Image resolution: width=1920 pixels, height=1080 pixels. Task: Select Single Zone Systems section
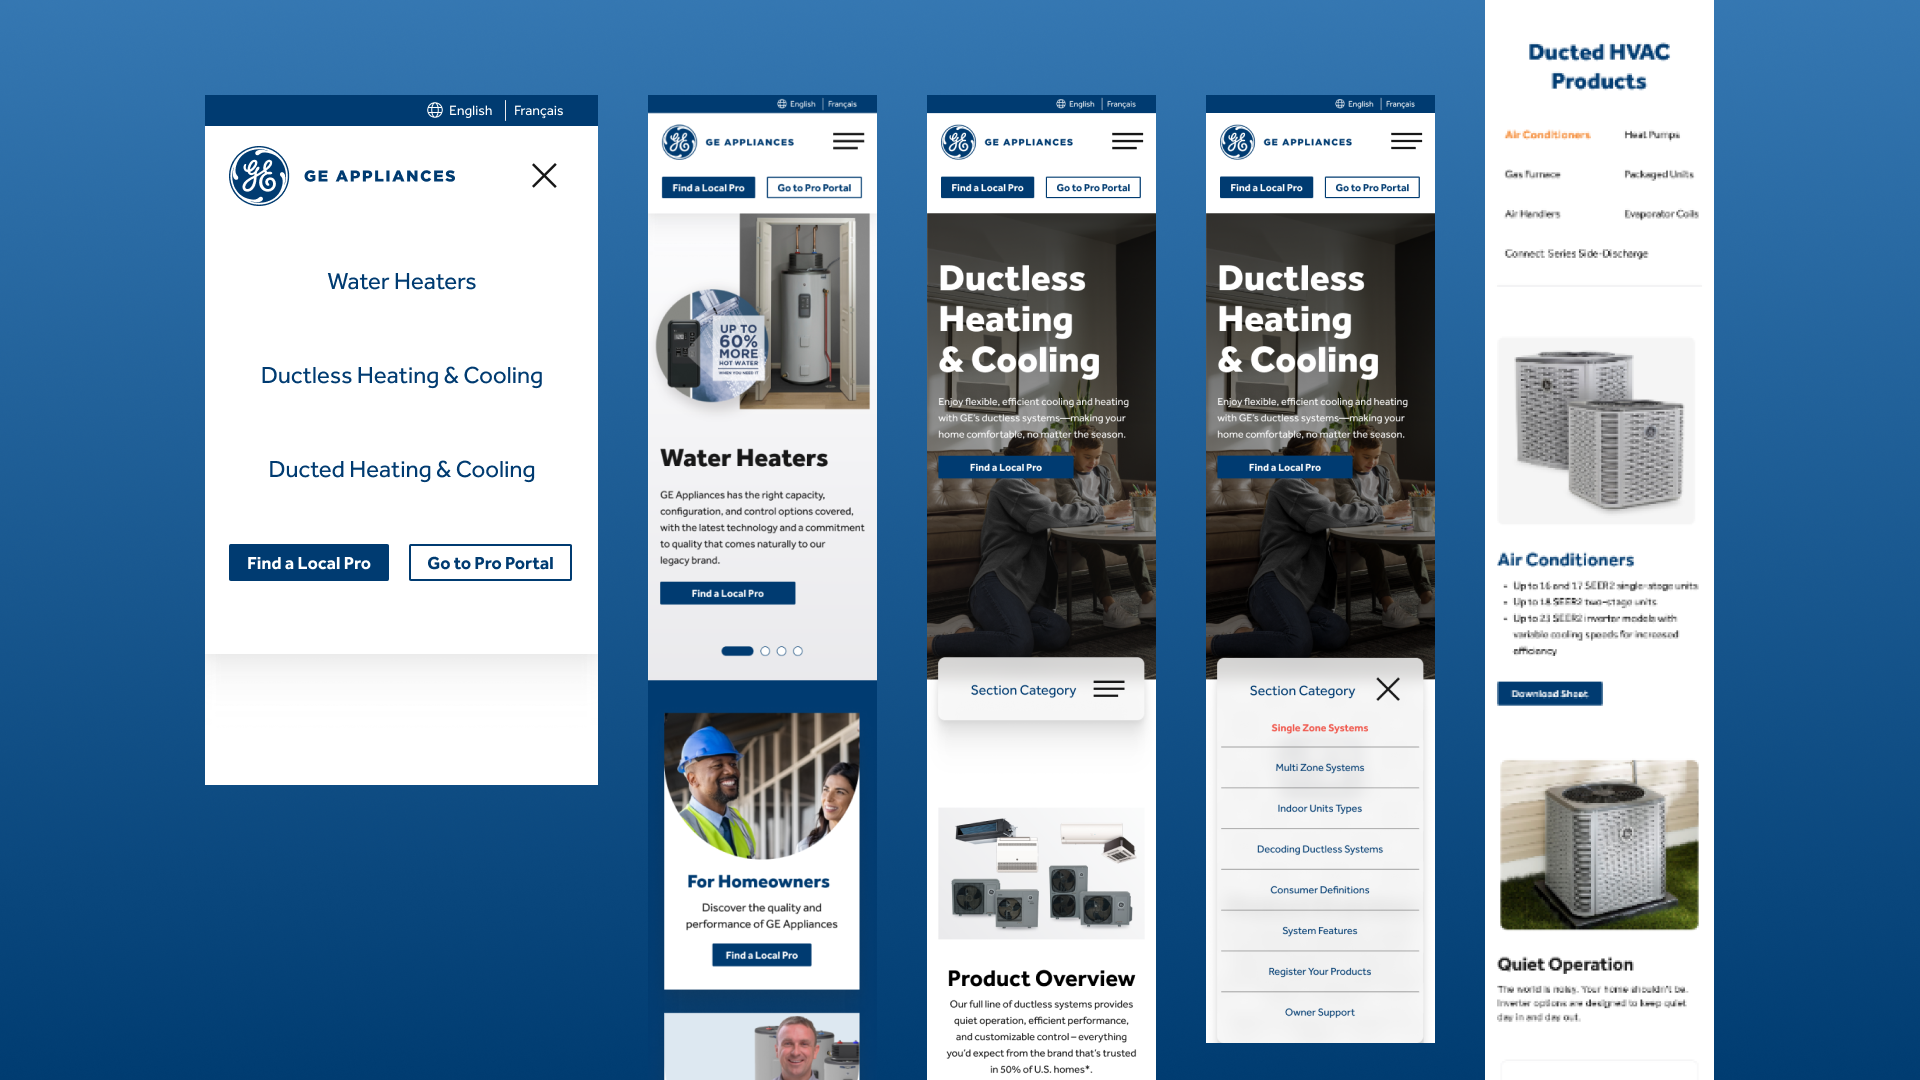click(1319, 728)
